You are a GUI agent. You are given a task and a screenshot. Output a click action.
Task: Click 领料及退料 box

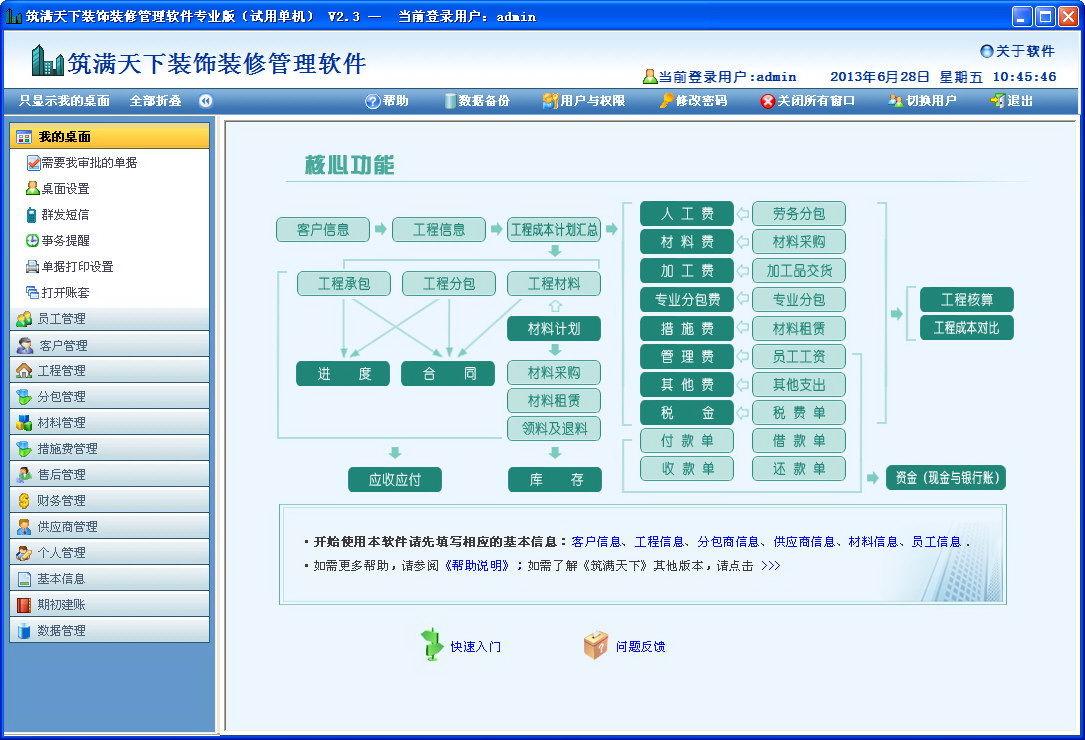554,428
